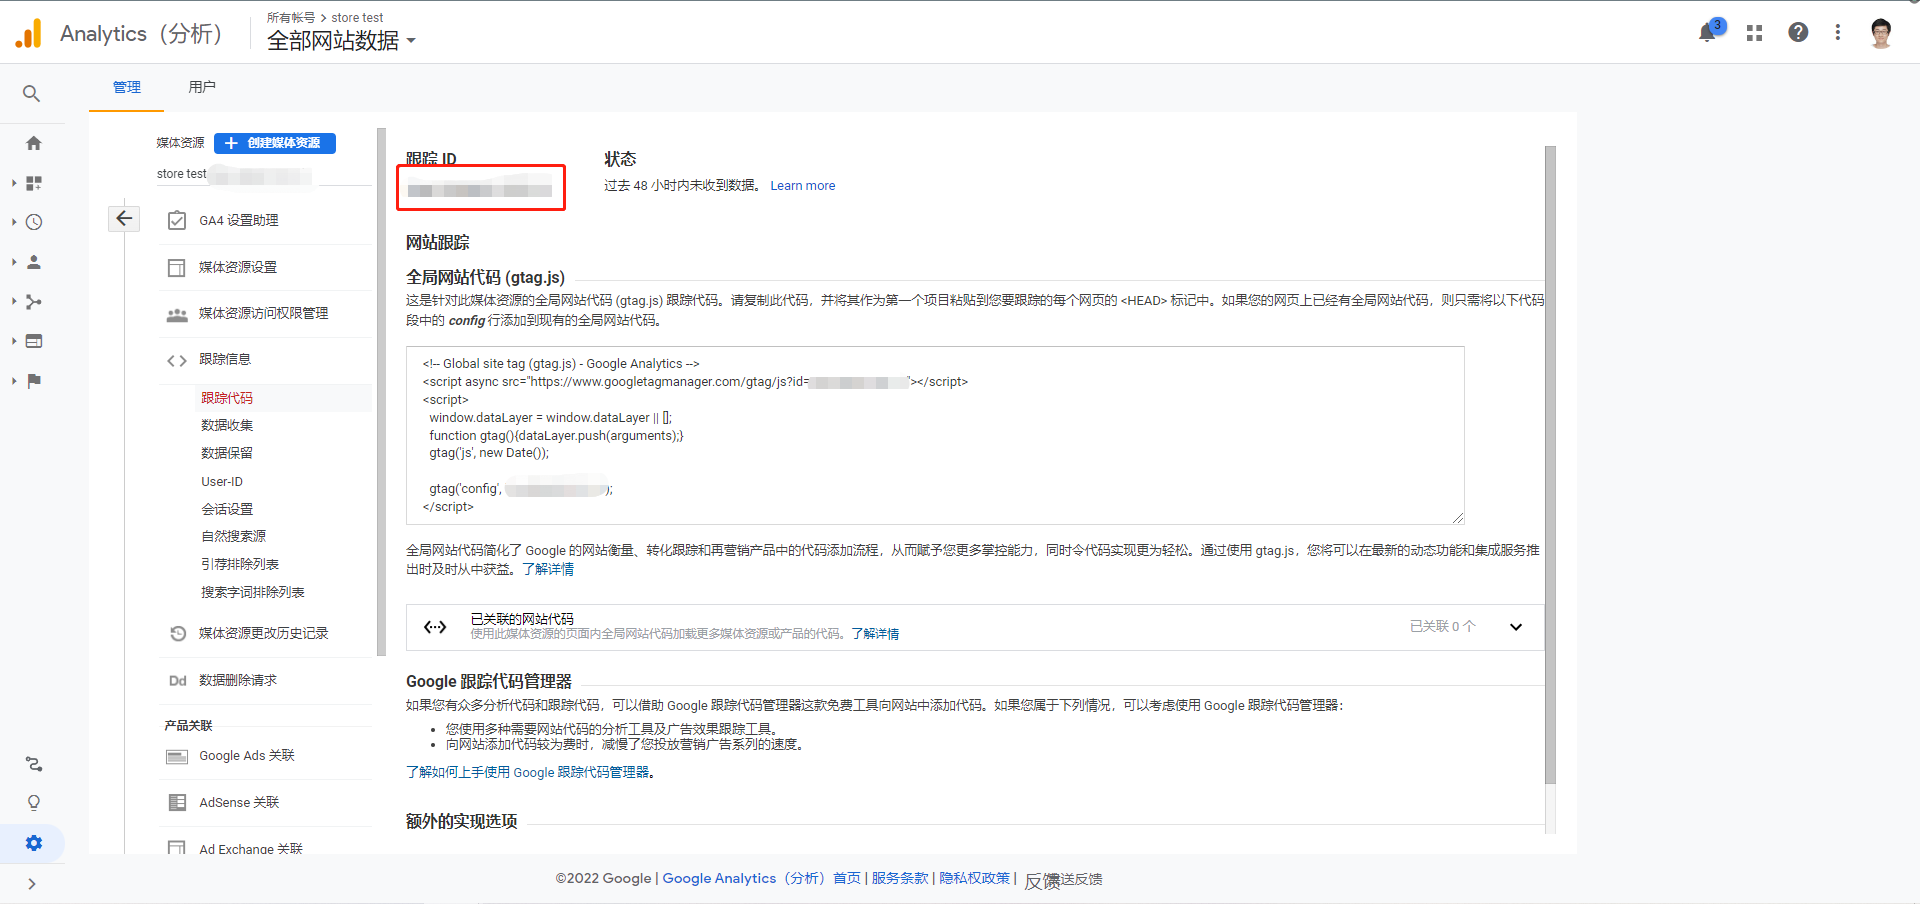Open Acquisition reports arrows icon
This screenshot has width=1920, height=904.
pos(34,301)
